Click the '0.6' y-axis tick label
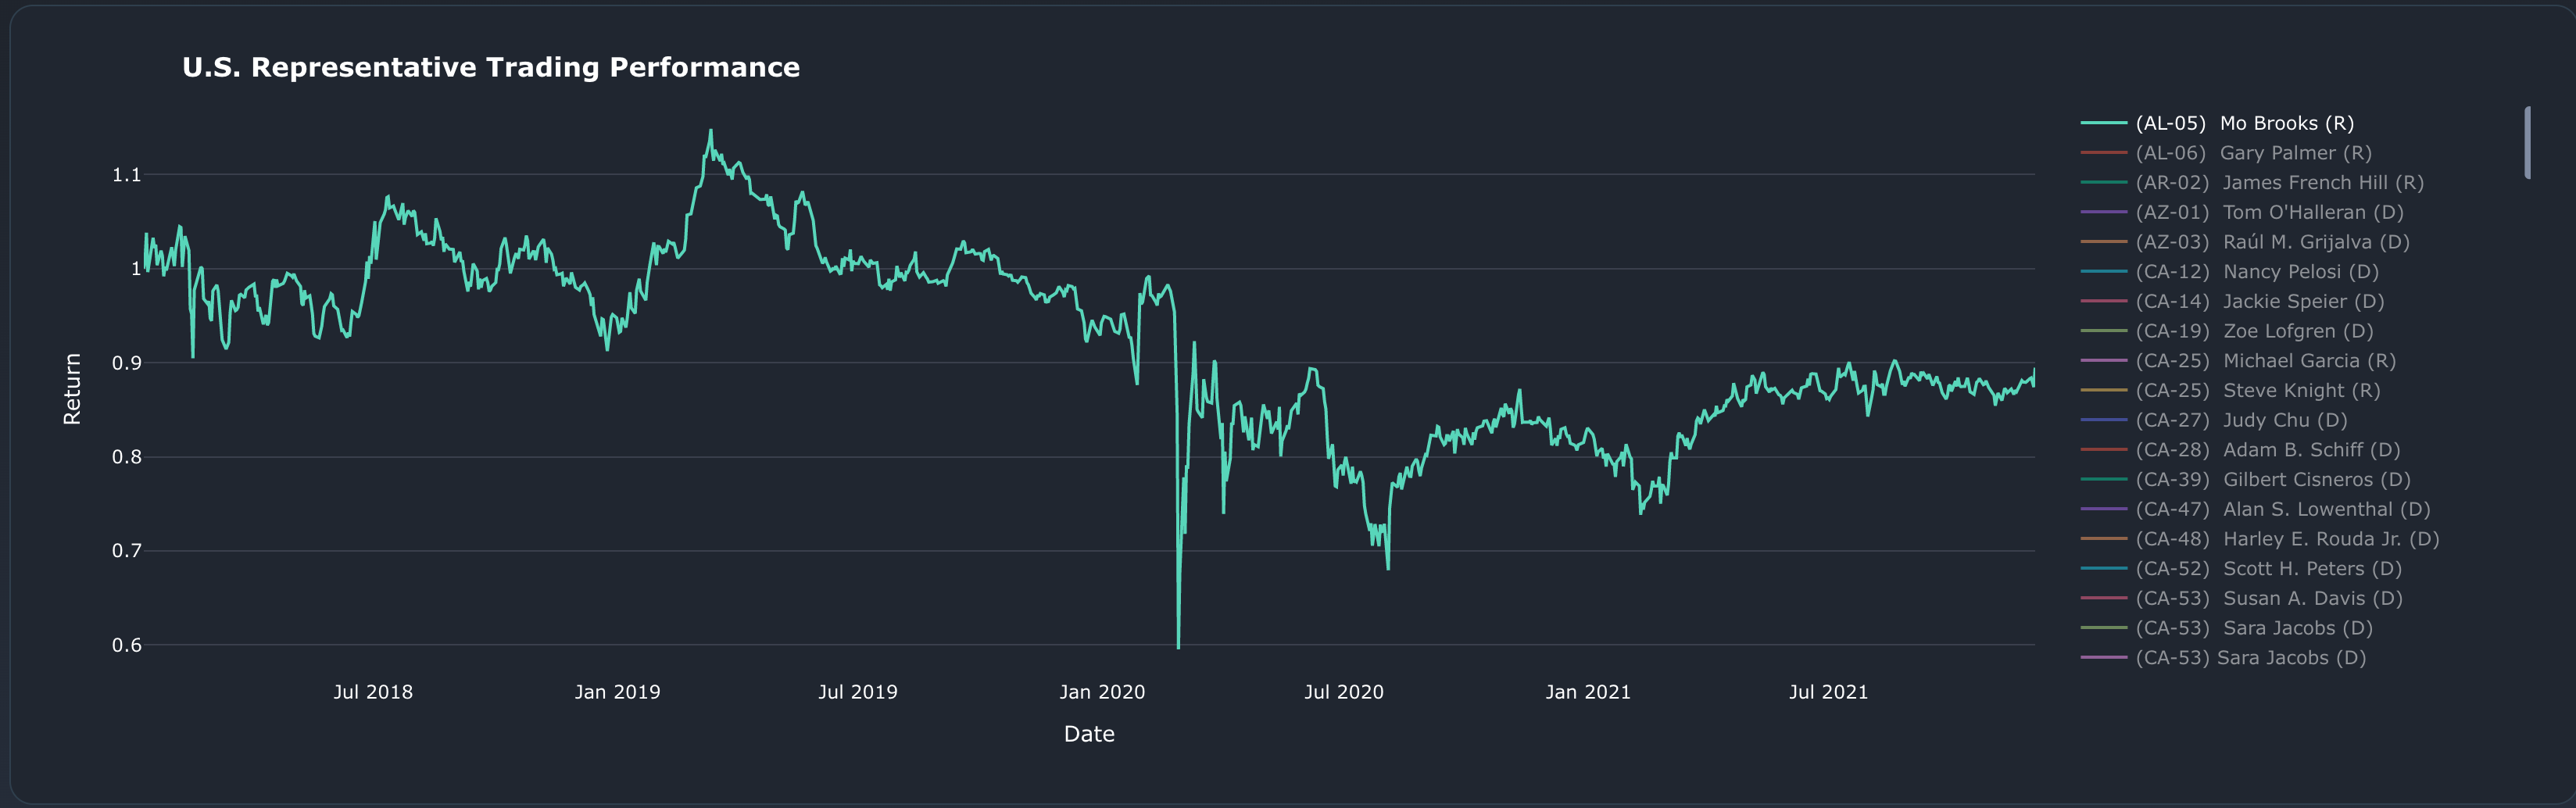The width and height of the screenshot is (2576, 808). (x=127, y=645)
